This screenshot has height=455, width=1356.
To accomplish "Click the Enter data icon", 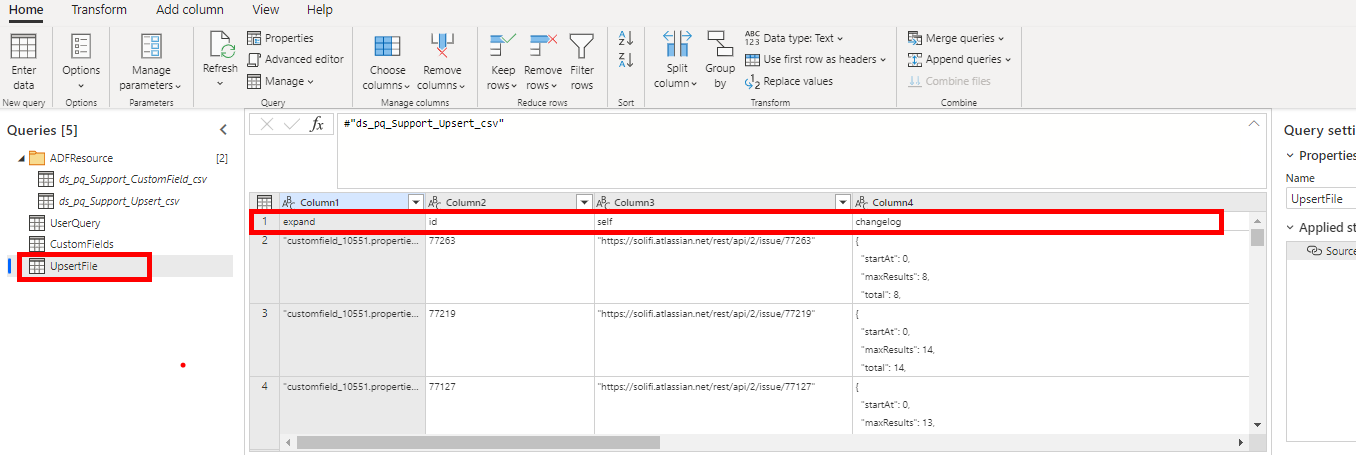I will (23, 46).
